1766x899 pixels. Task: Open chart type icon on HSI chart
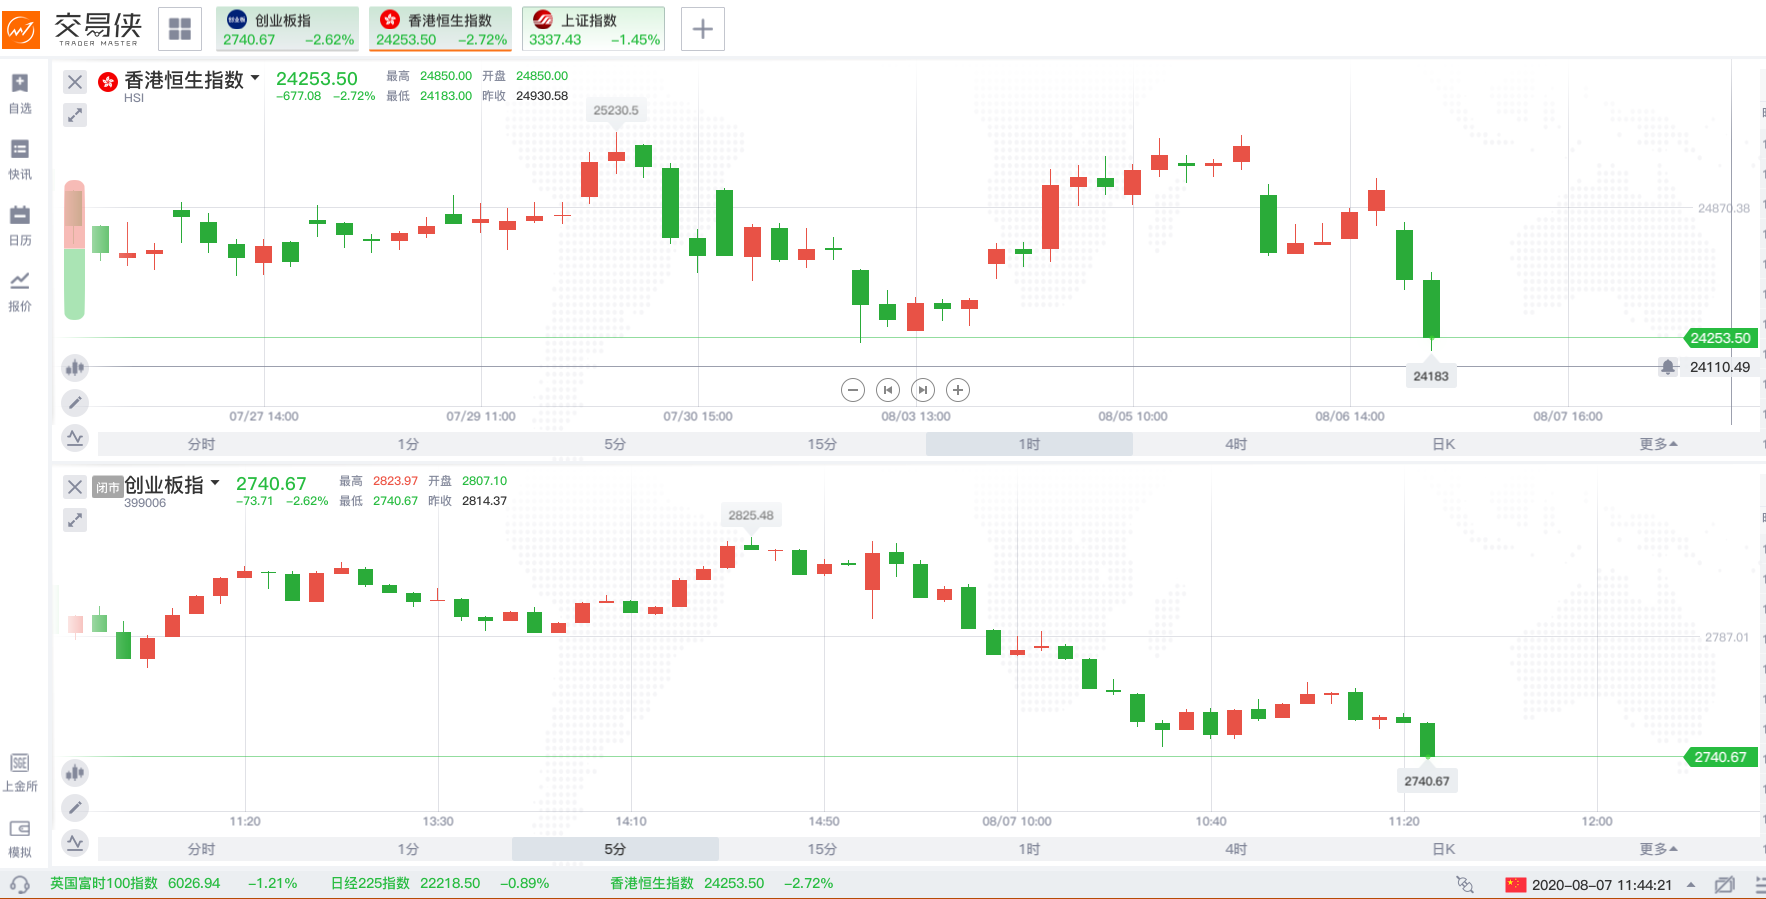(x=75, y=368)
